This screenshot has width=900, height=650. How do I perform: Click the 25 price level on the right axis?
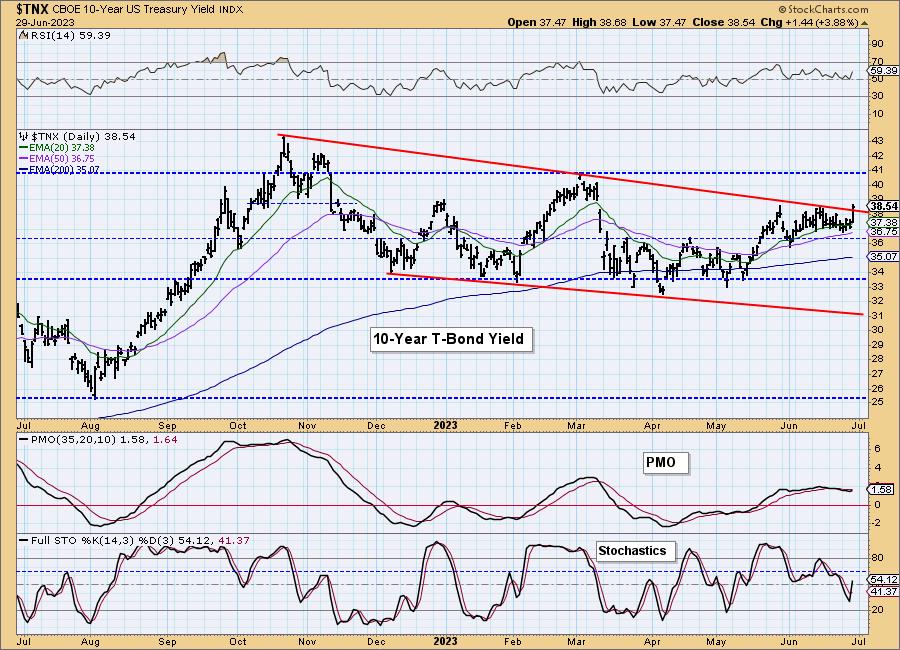(x=878, y=402)
